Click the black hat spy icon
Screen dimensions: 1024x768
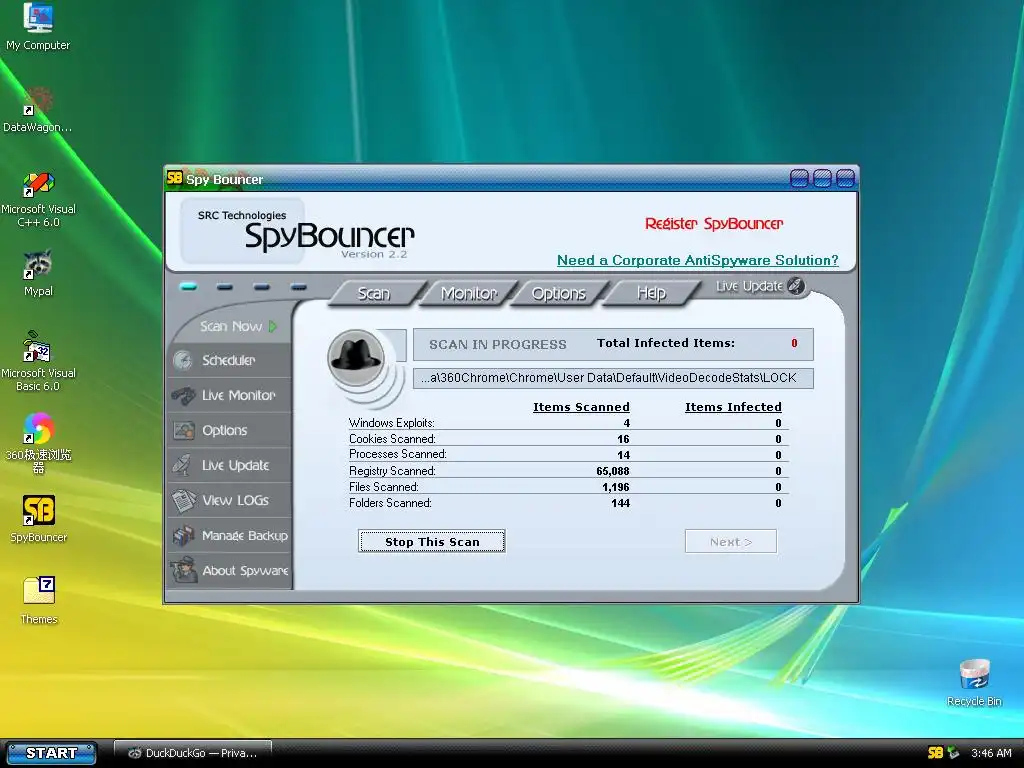click(356, 357)
